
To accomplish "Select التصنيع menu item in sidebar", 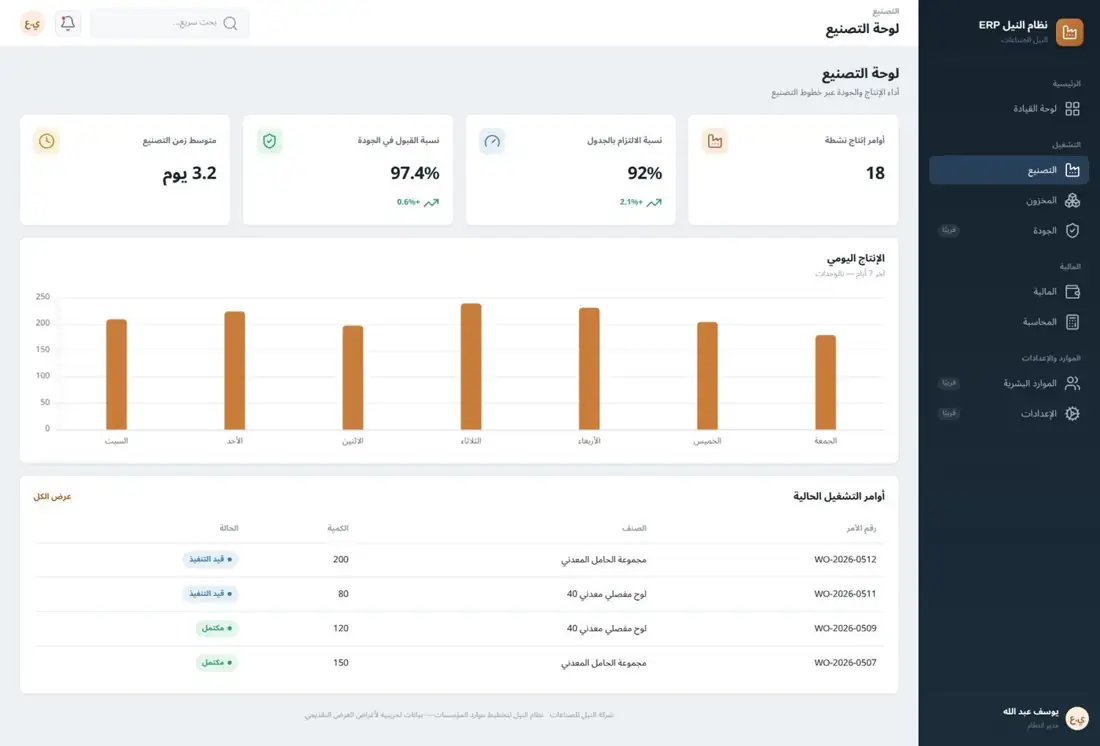I will (1010, 170).
